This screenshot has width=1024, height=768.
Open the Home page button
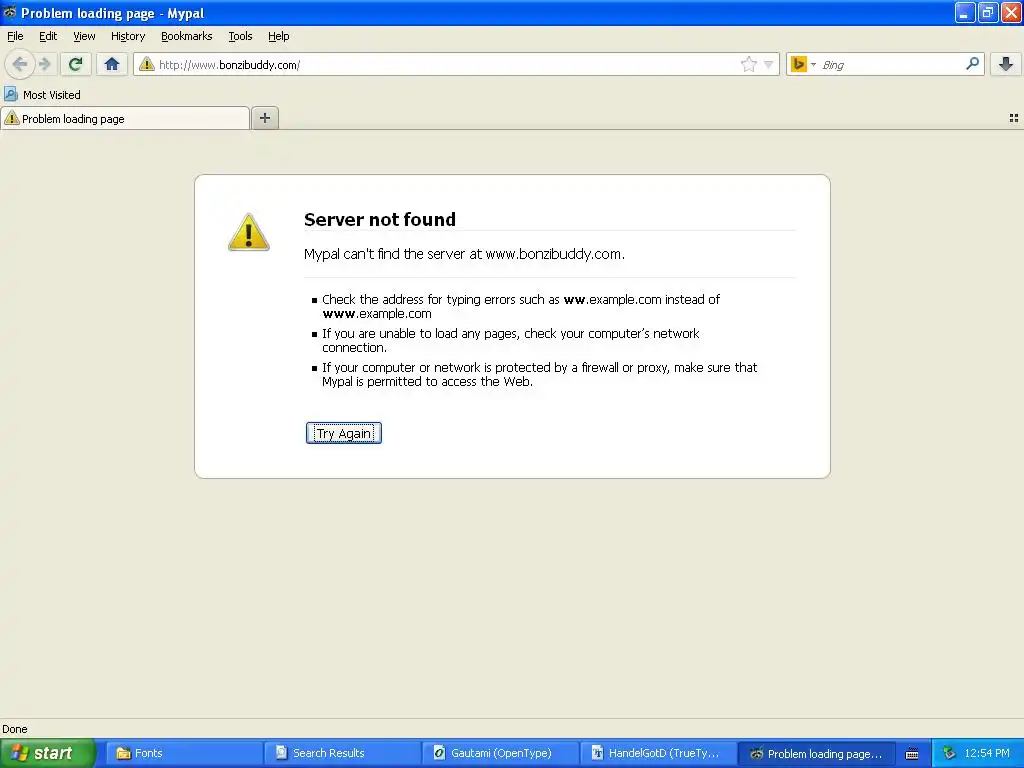112,64
